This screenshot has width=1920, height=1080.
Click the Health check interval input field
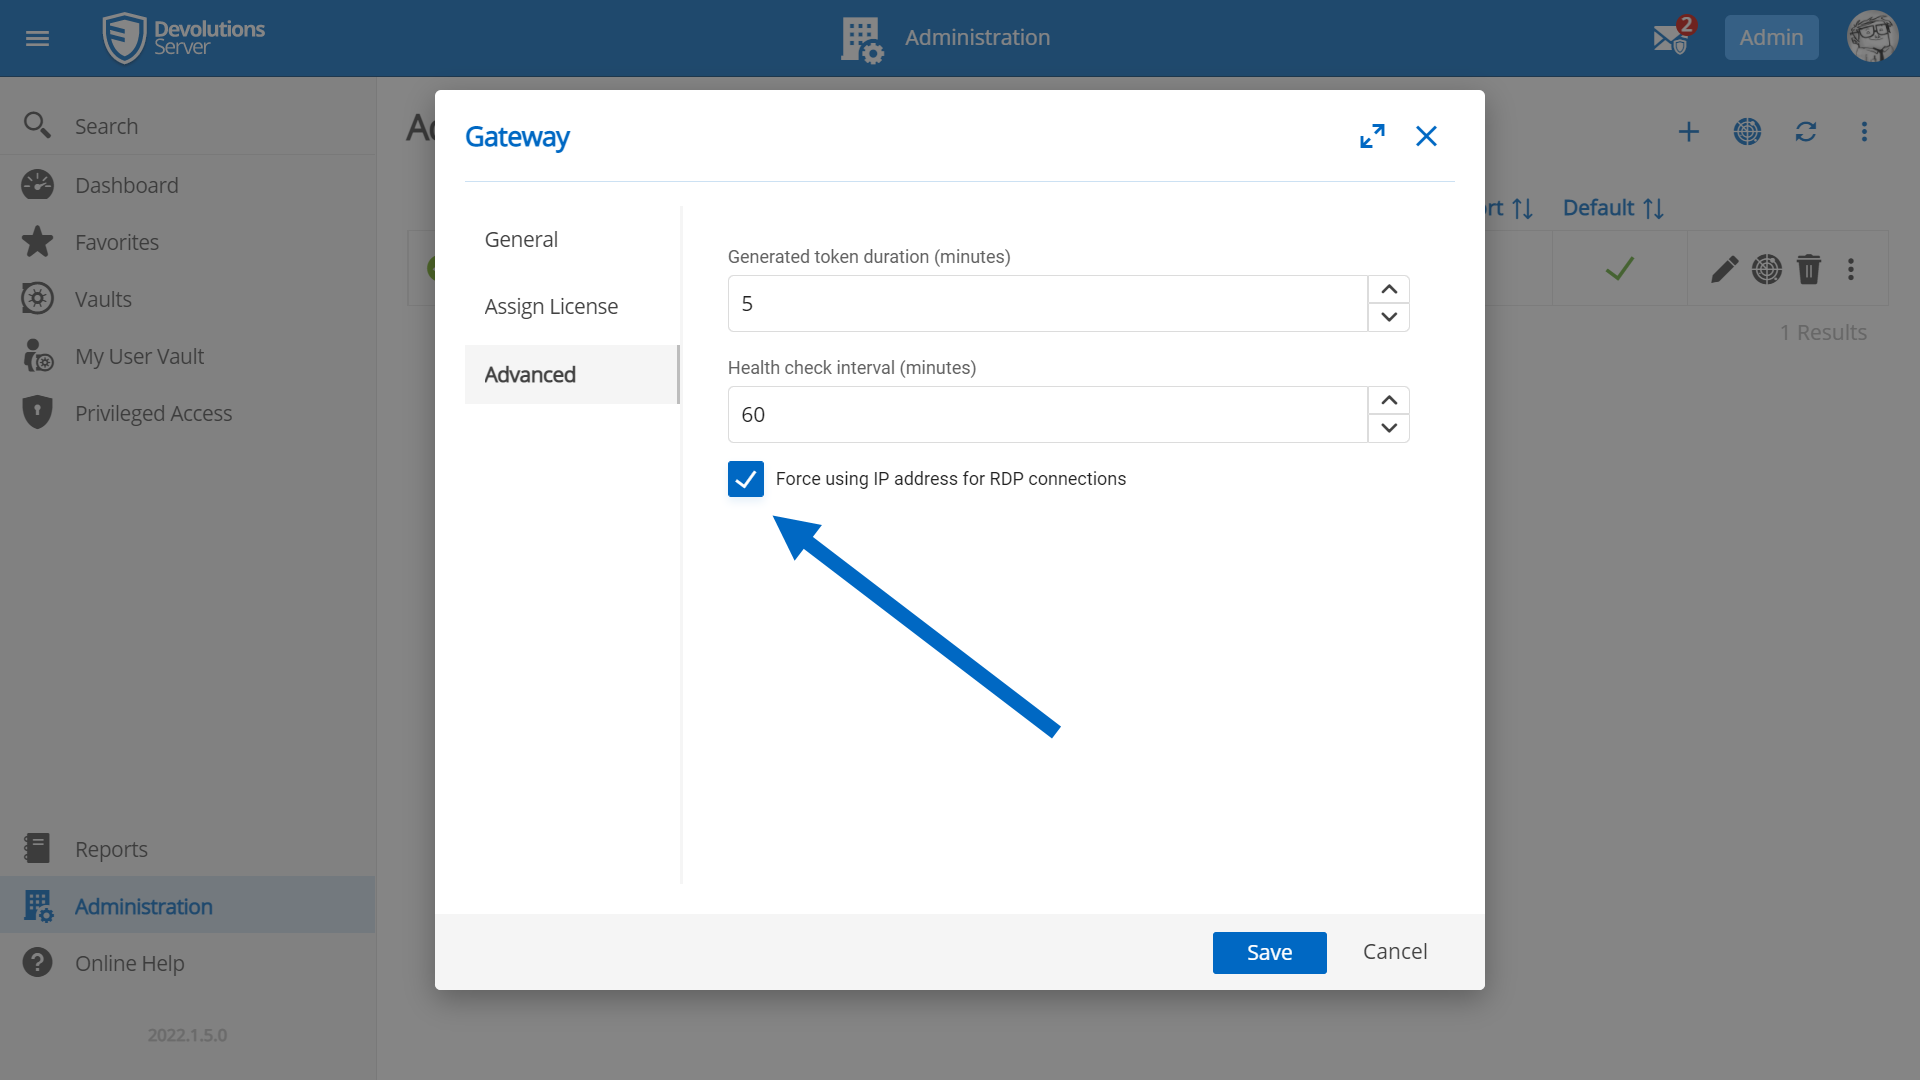click(1047, 415)
